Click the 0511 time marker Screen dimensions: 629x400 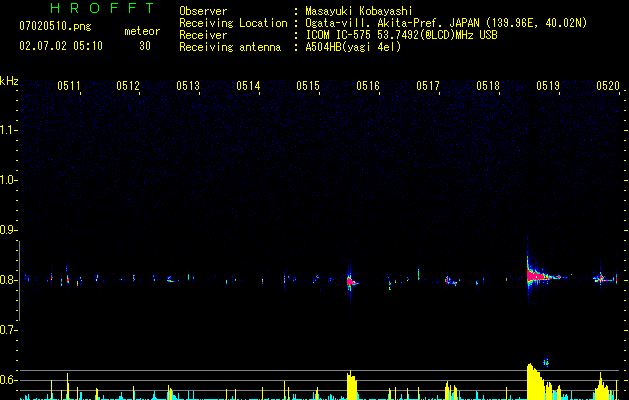tap(69, 86)
